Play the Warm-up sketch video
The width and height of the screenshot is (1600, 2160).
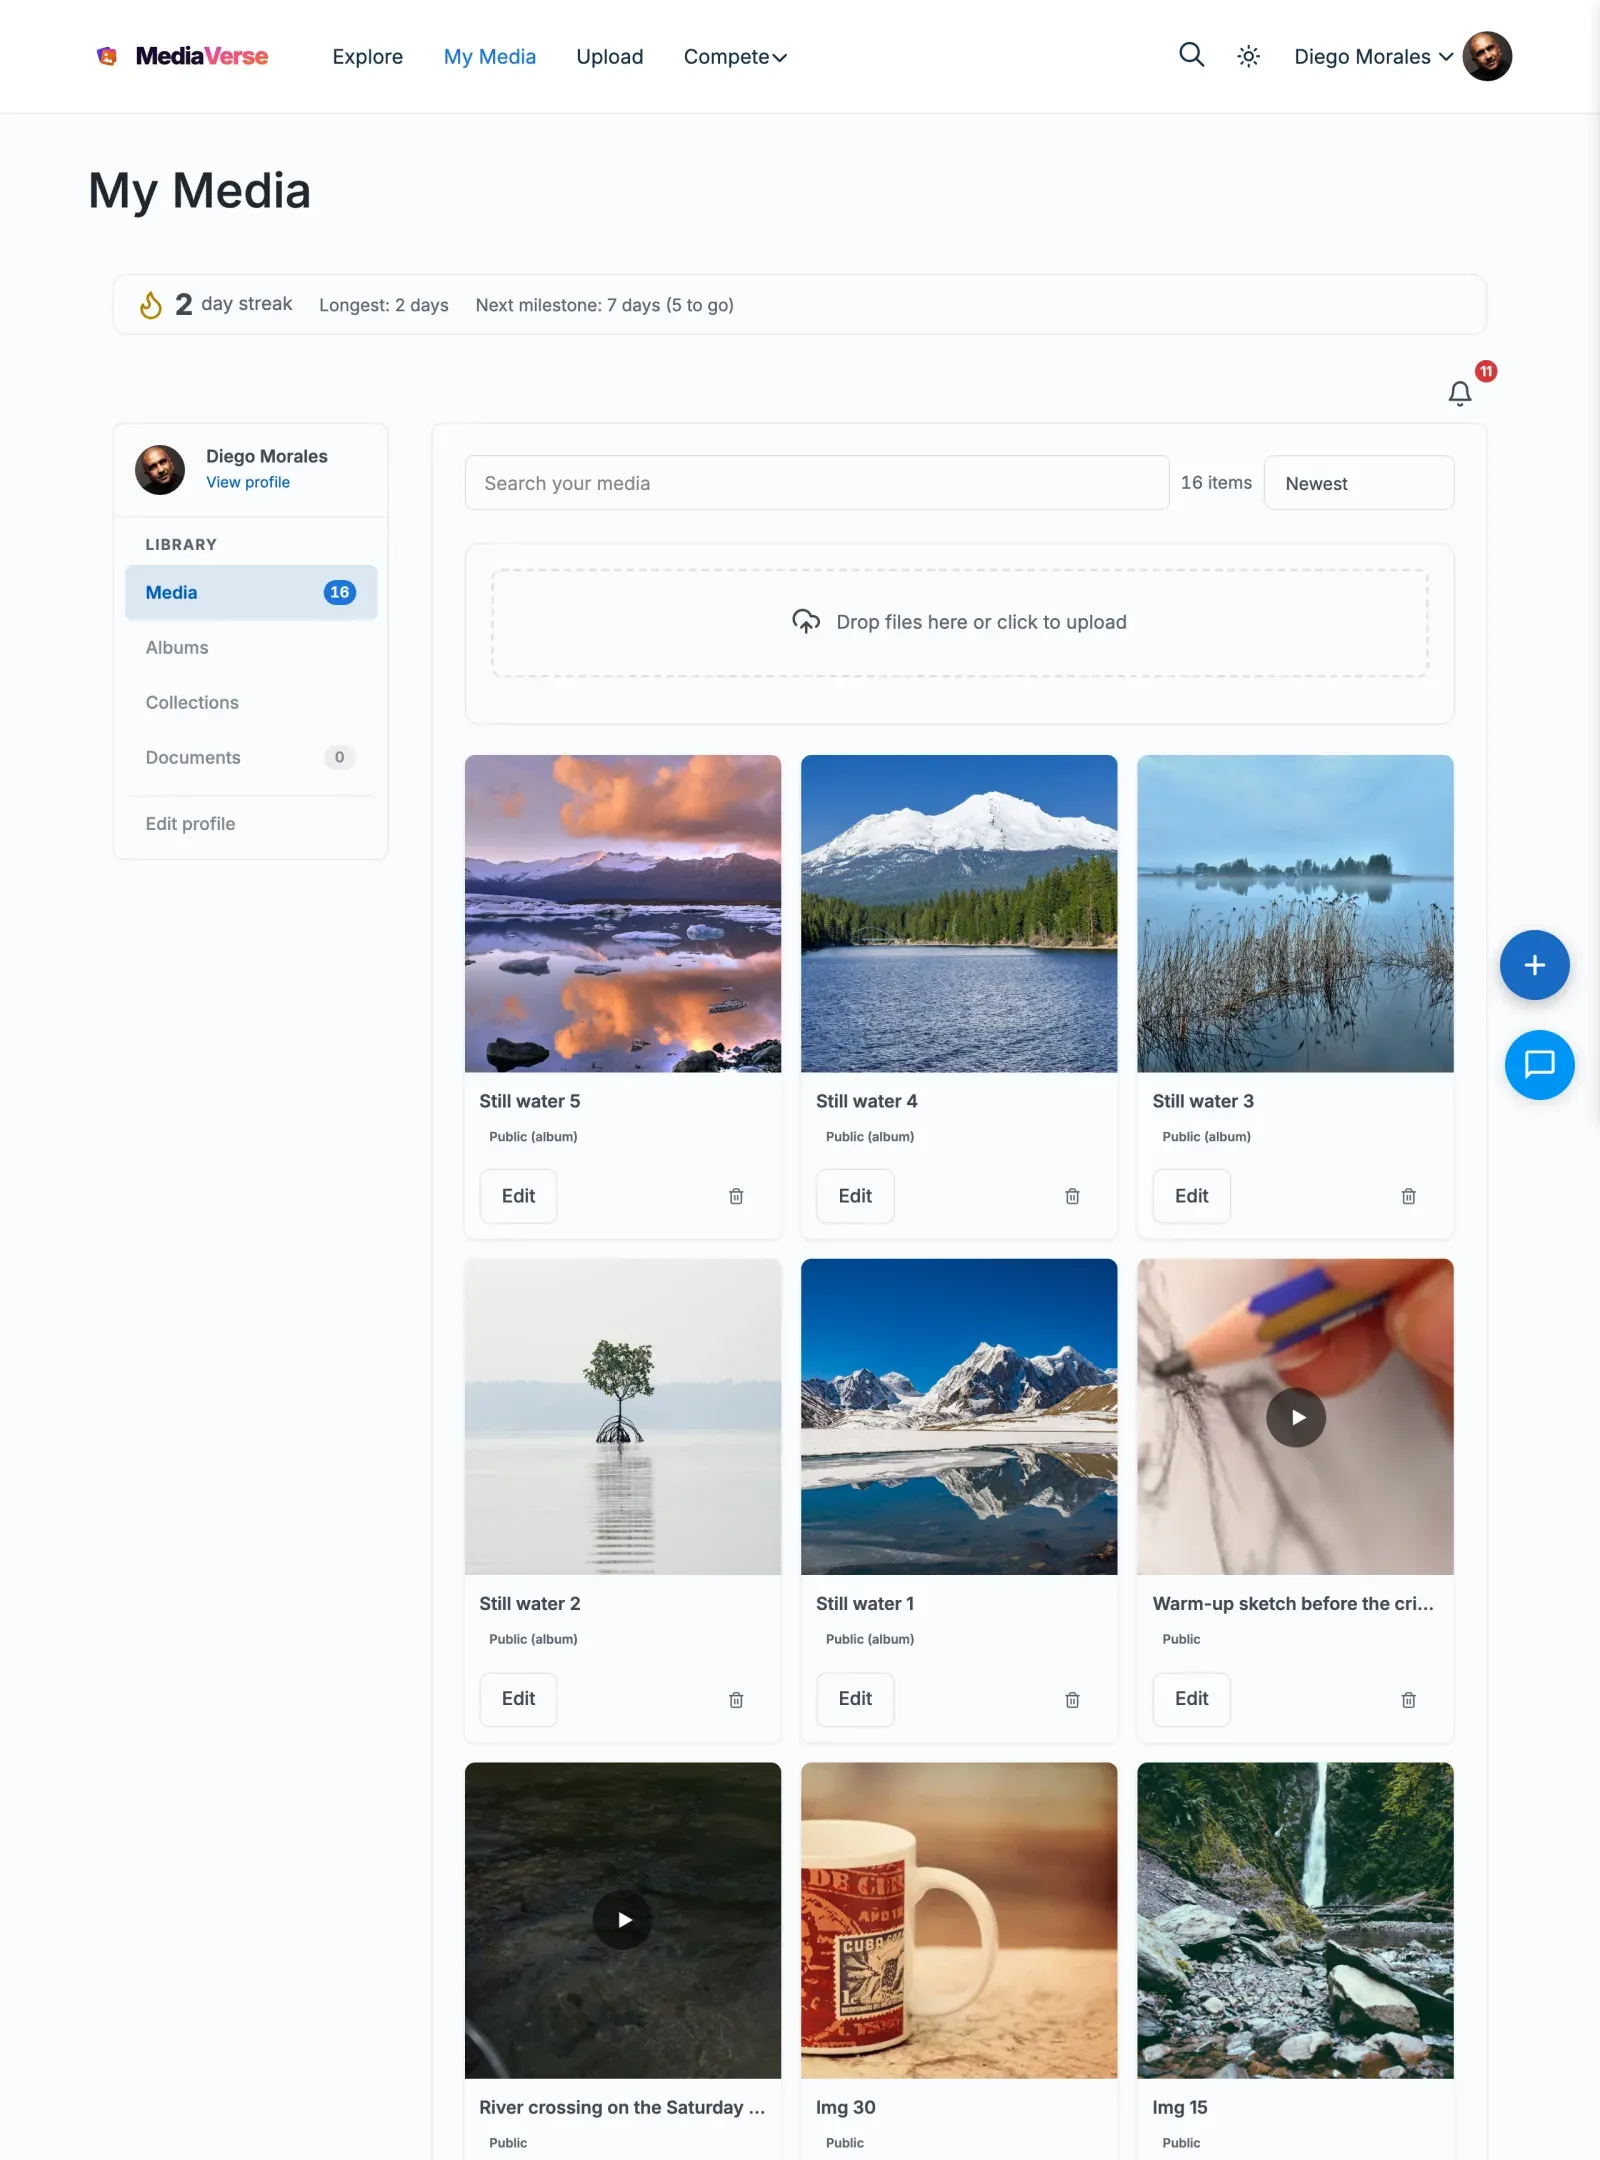pyautogui.click(x=1296, y=1417)
